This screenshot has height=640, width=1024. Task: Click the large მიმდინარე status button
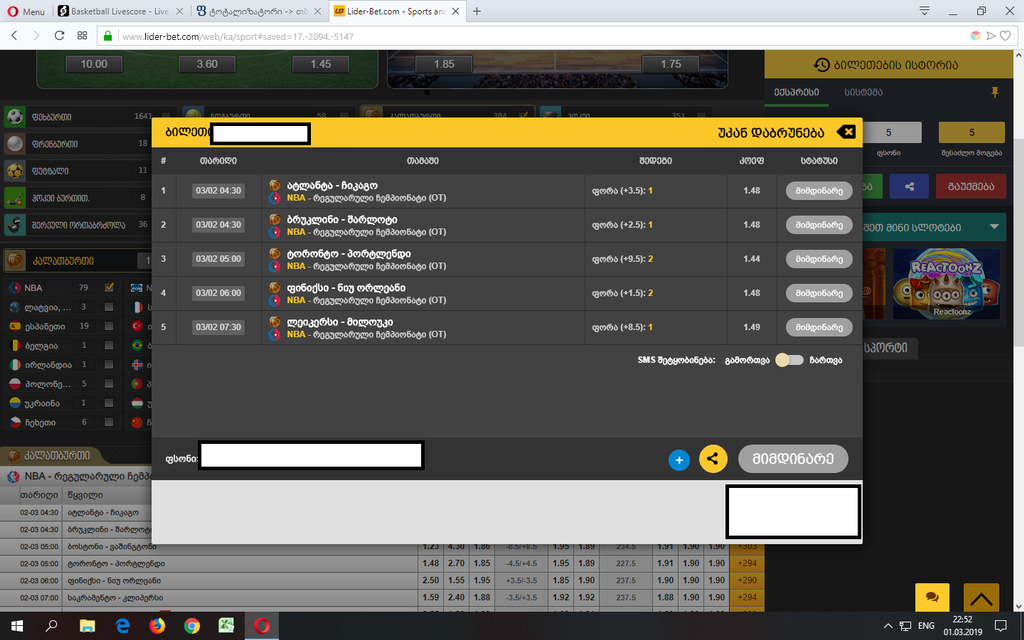click(x=793, y=458)
